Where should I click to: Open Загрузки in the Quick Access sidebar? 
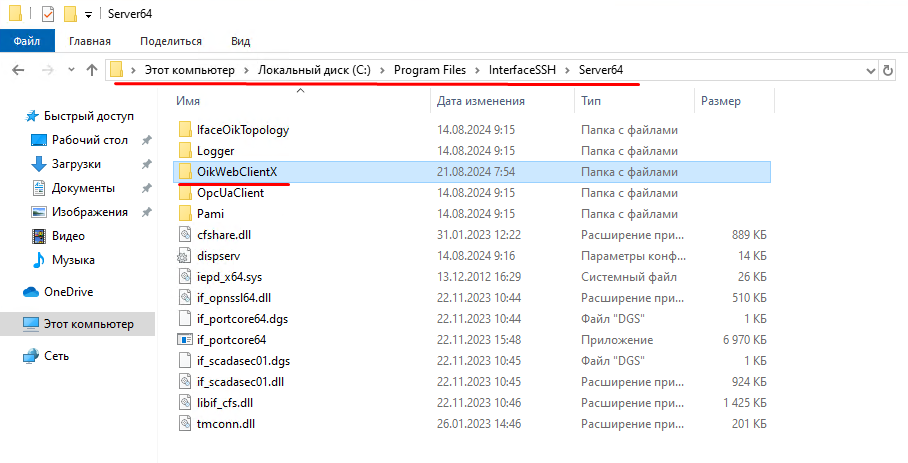tap(76, 164)
